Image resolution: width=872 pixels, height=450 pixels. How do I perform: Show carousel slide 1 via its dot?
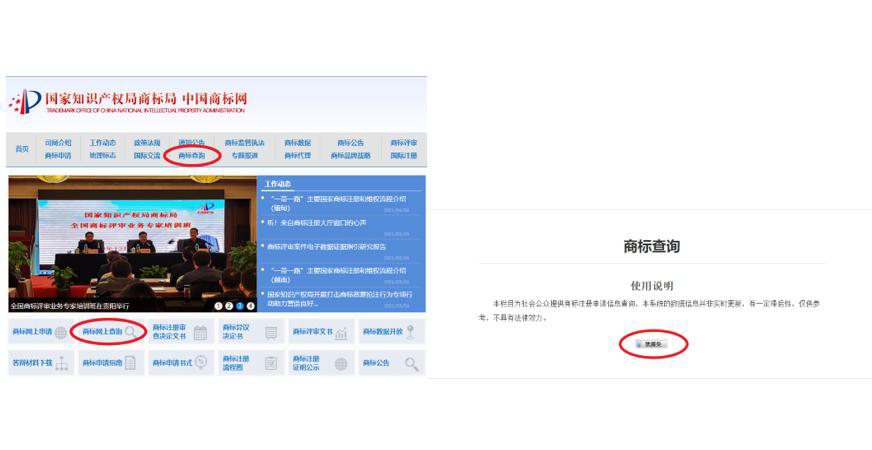click(218, 306)
